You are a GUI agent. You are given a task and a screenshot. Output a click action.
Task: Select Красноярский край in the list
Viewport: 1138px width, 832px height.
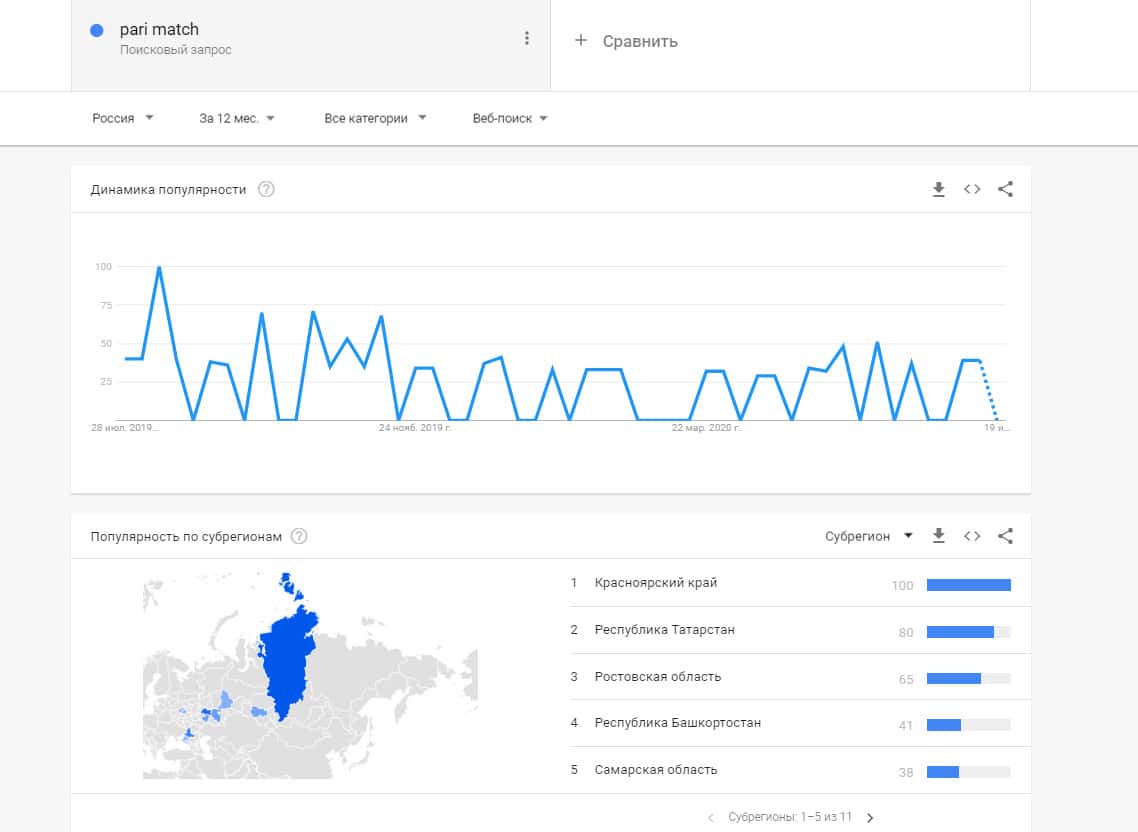(800, 584)
